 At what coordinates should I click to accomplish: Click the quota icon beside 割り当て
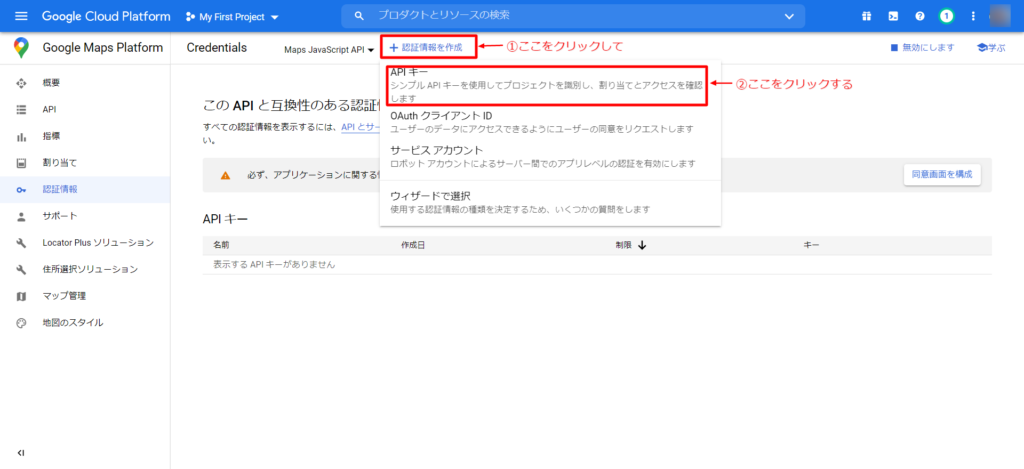[22, 163]
